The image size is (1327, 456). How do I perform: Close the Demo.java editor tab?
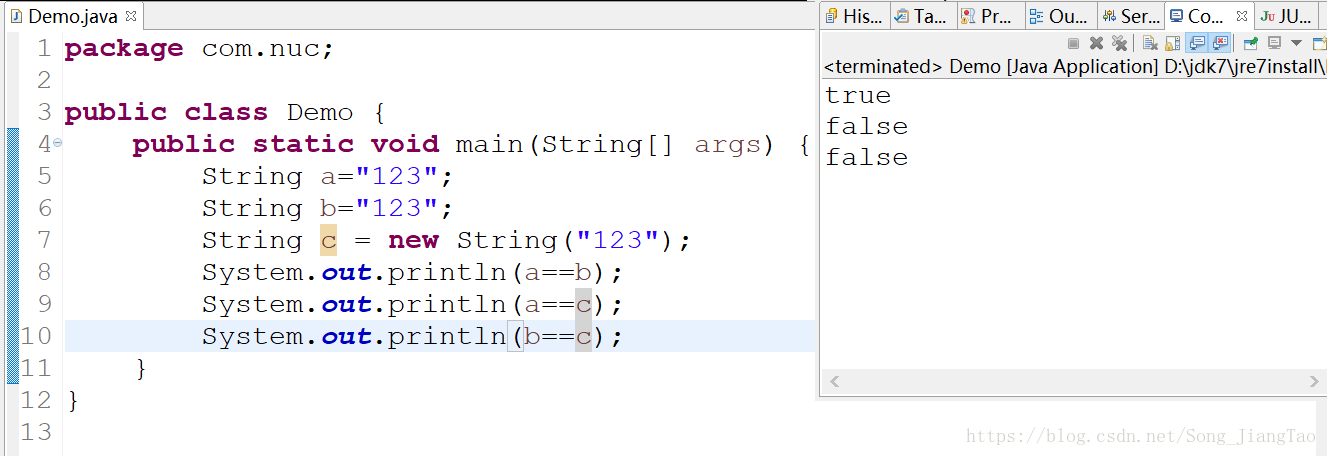(x=131, y=16)
